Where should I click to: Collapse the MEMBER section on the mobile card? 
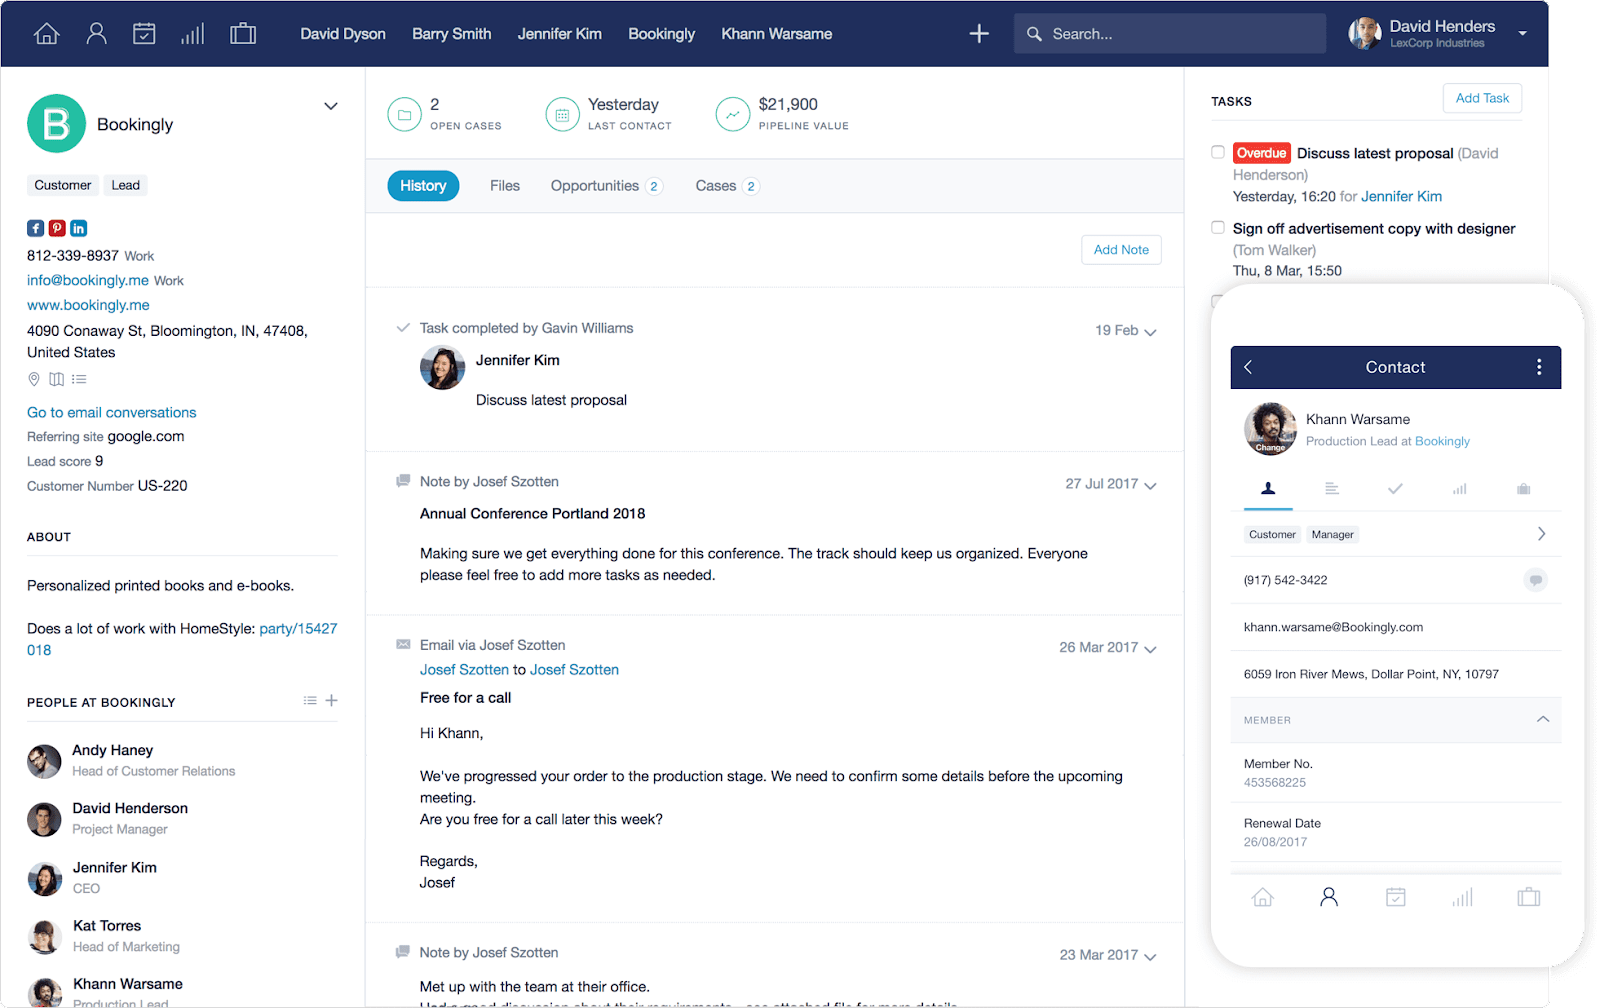click(x=1543, y=720)
